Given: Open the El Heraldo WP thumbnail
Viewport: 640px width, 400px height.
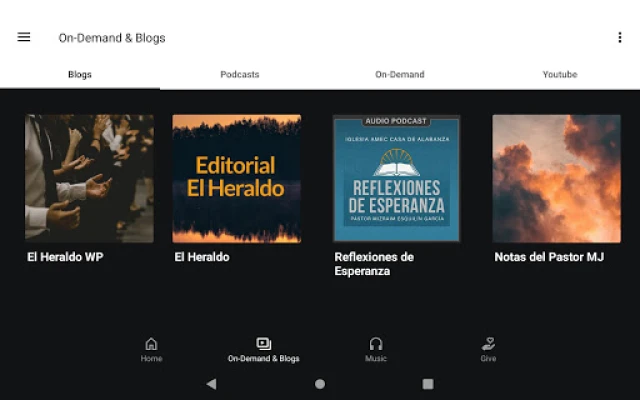Looking at the screenshot, I should [x=89, y=178].
